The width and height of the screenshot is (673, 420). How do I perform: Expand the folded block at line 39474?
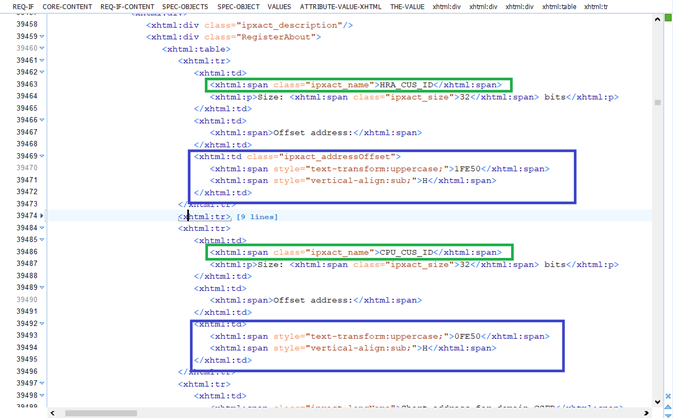coord(42,216)
